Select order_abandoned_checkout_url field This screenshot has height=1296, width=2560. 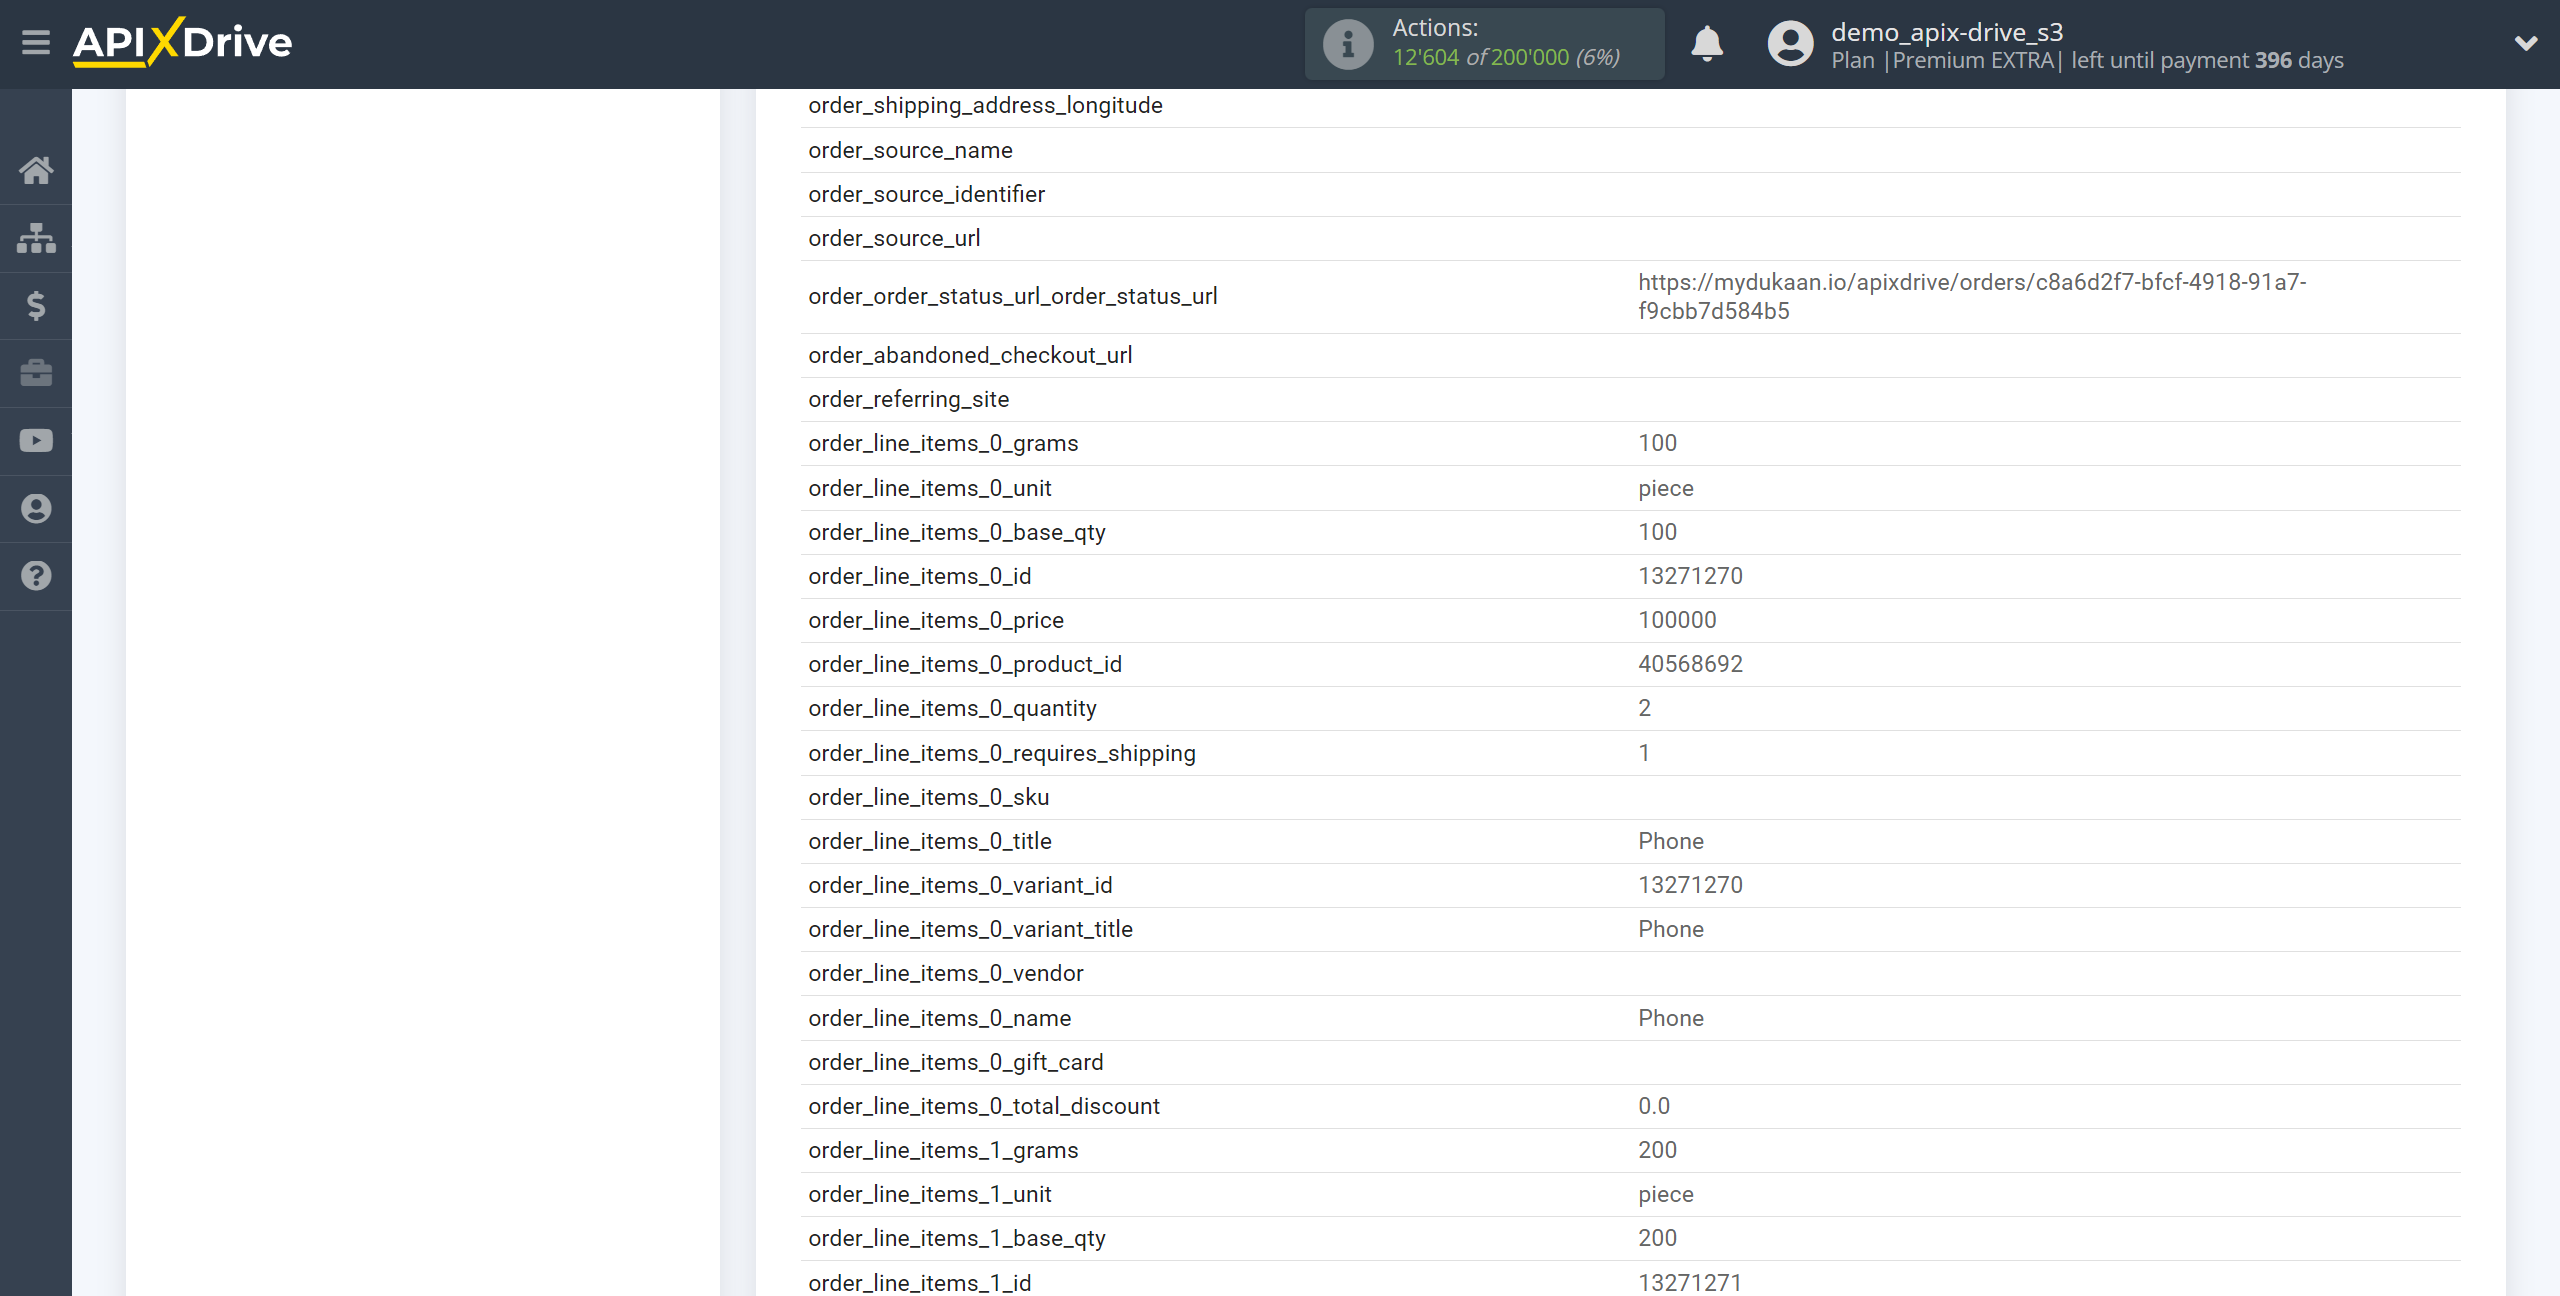1630,355
